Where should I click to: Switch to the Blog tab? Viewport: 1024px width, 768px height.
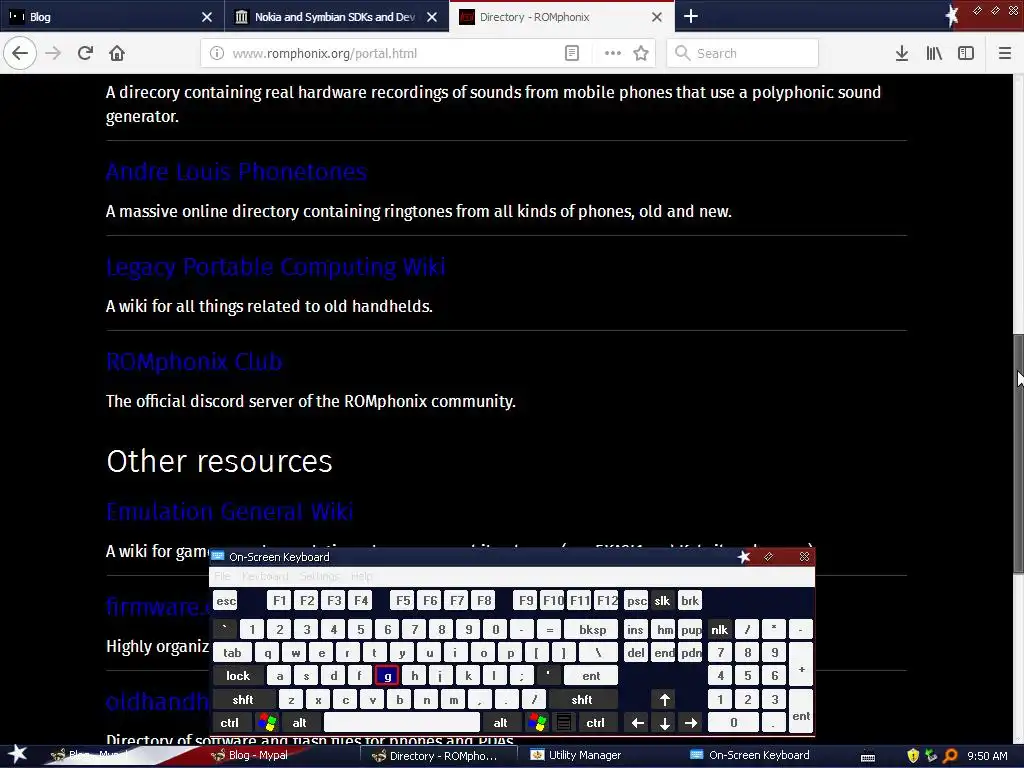tap(112, 16)
